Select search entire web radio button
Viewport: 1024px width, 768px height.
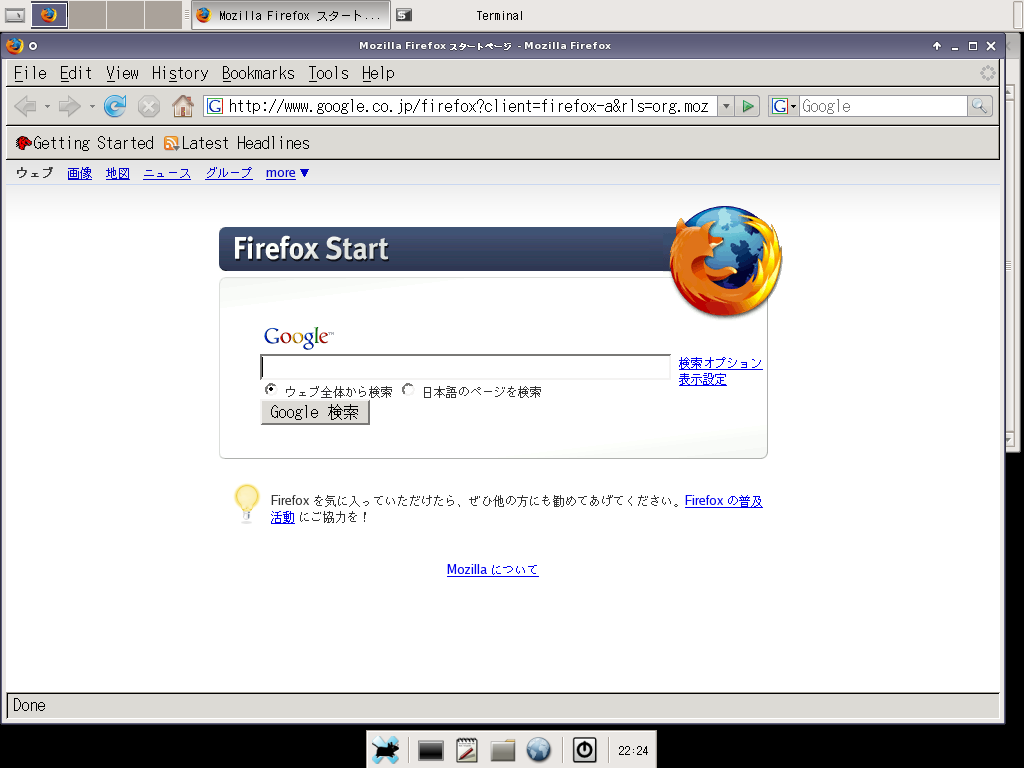point(270,389)
